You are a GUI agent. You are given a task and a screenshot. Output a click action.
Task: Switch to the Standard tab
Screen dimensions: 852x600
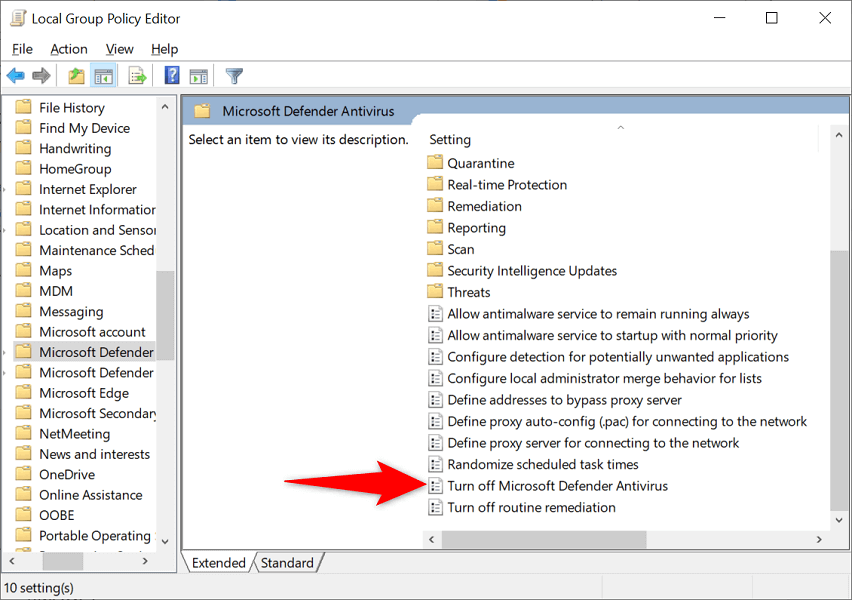[287, 562]
